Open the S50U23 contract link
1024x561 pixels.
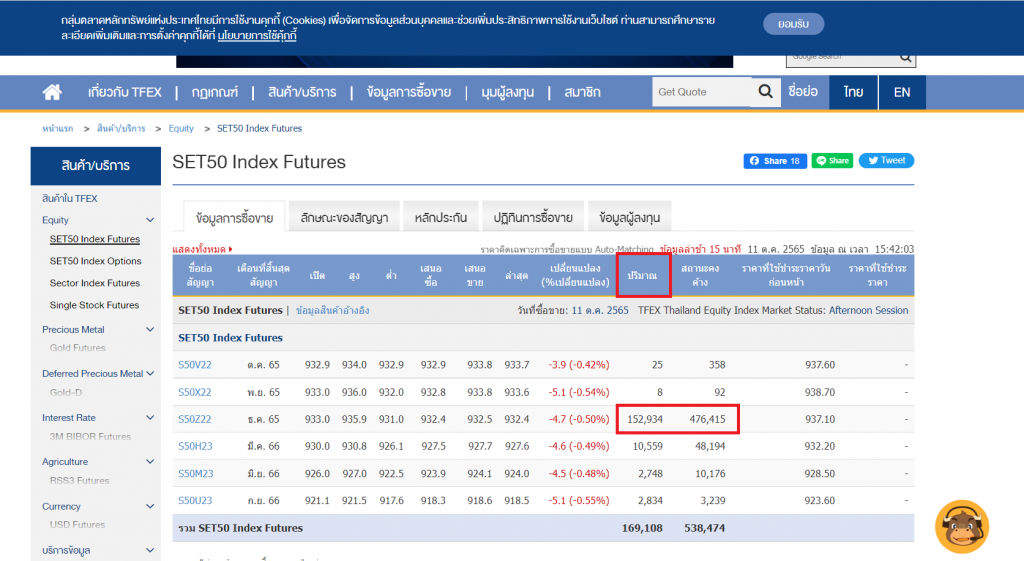195,501
